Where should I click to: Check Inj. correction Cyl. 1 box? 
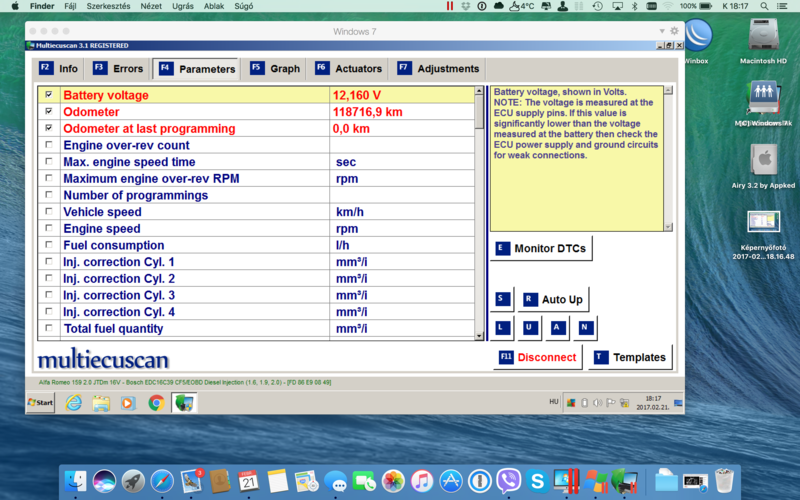pos(49,261)
